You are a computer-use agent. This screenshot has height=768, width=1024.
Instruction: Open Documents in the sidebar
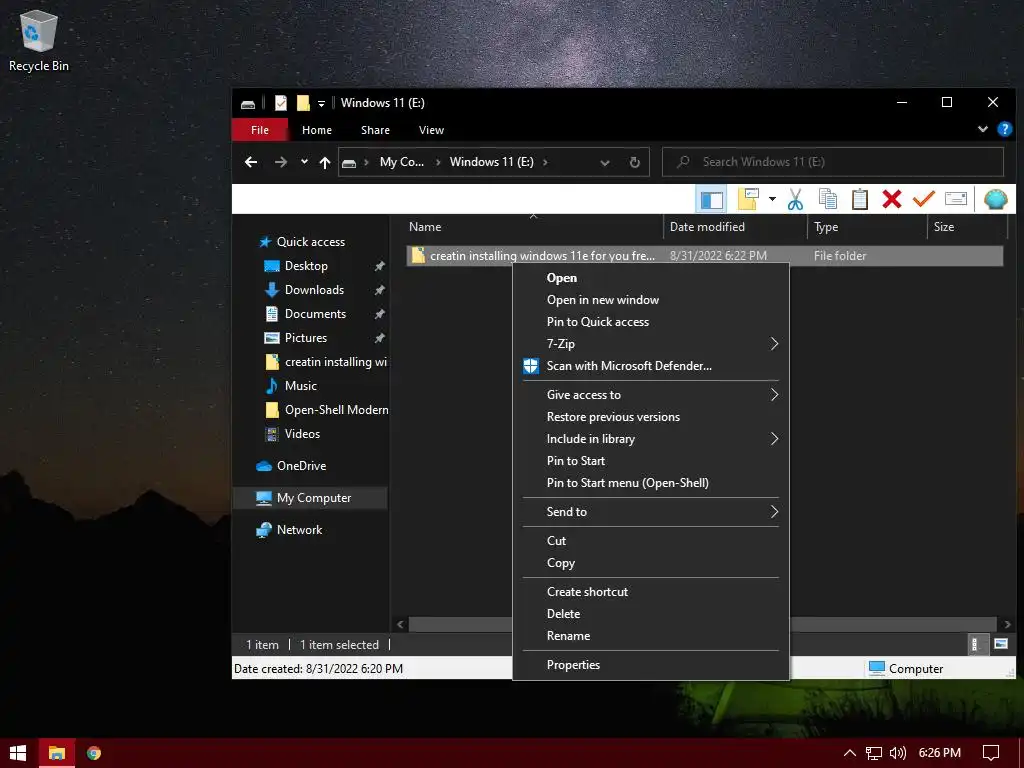tap(315, 314)
